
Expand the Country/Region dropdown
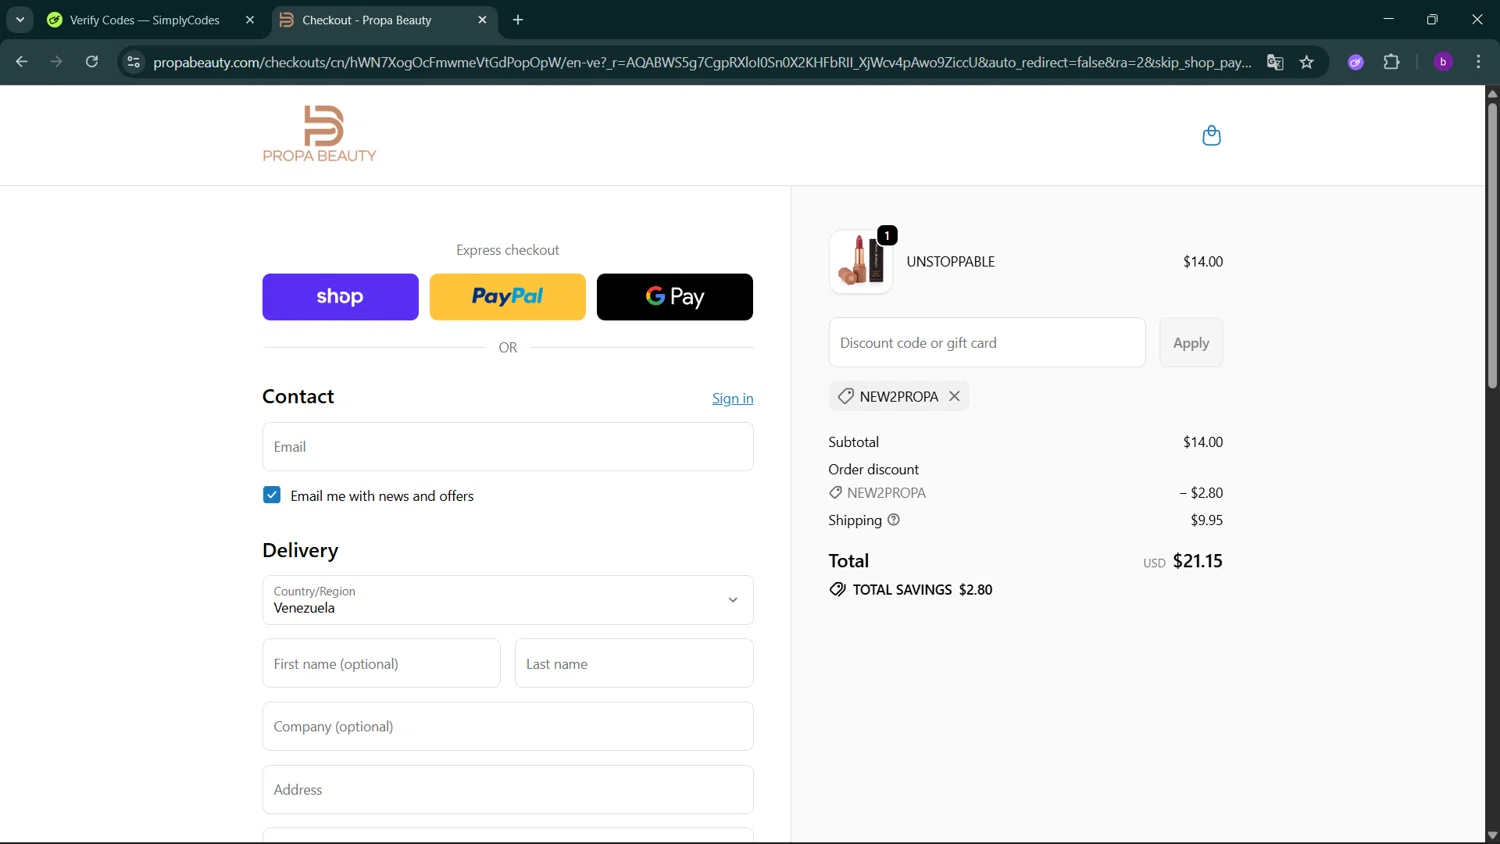click(x=508, y=600)
